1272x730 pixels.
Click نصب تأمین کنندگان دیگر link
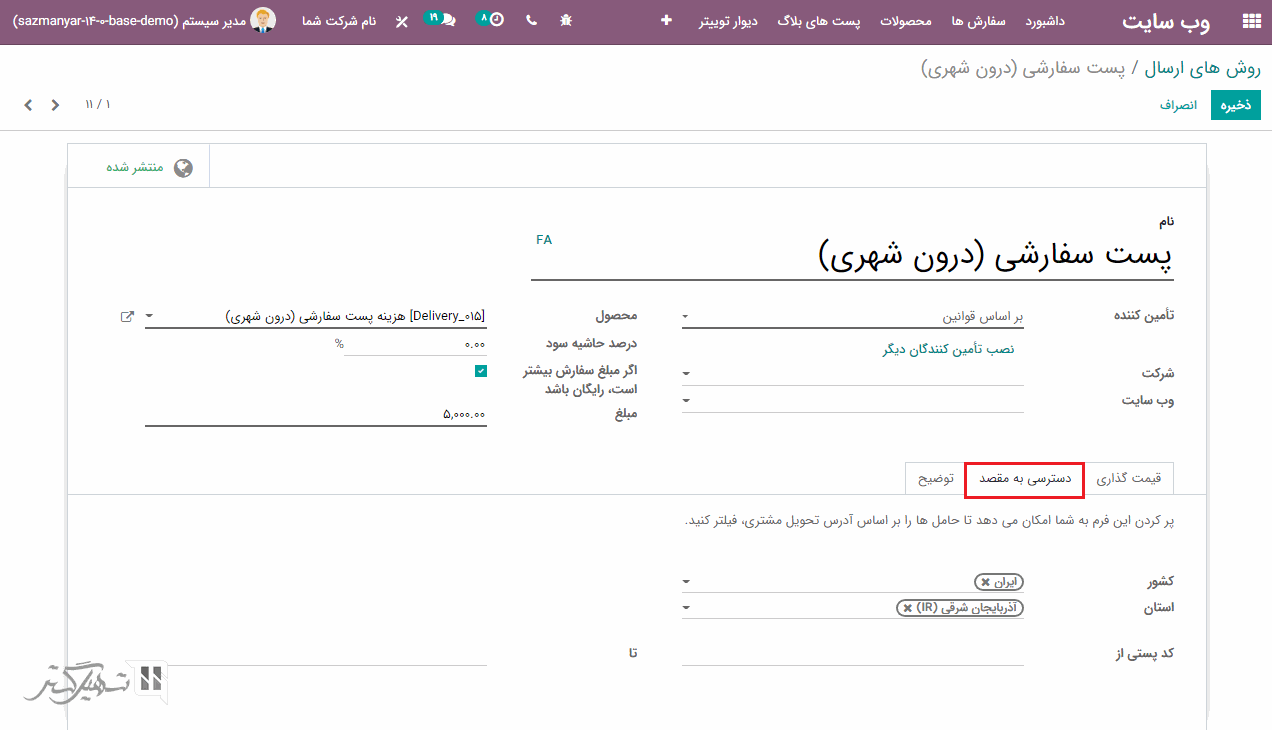948,349
